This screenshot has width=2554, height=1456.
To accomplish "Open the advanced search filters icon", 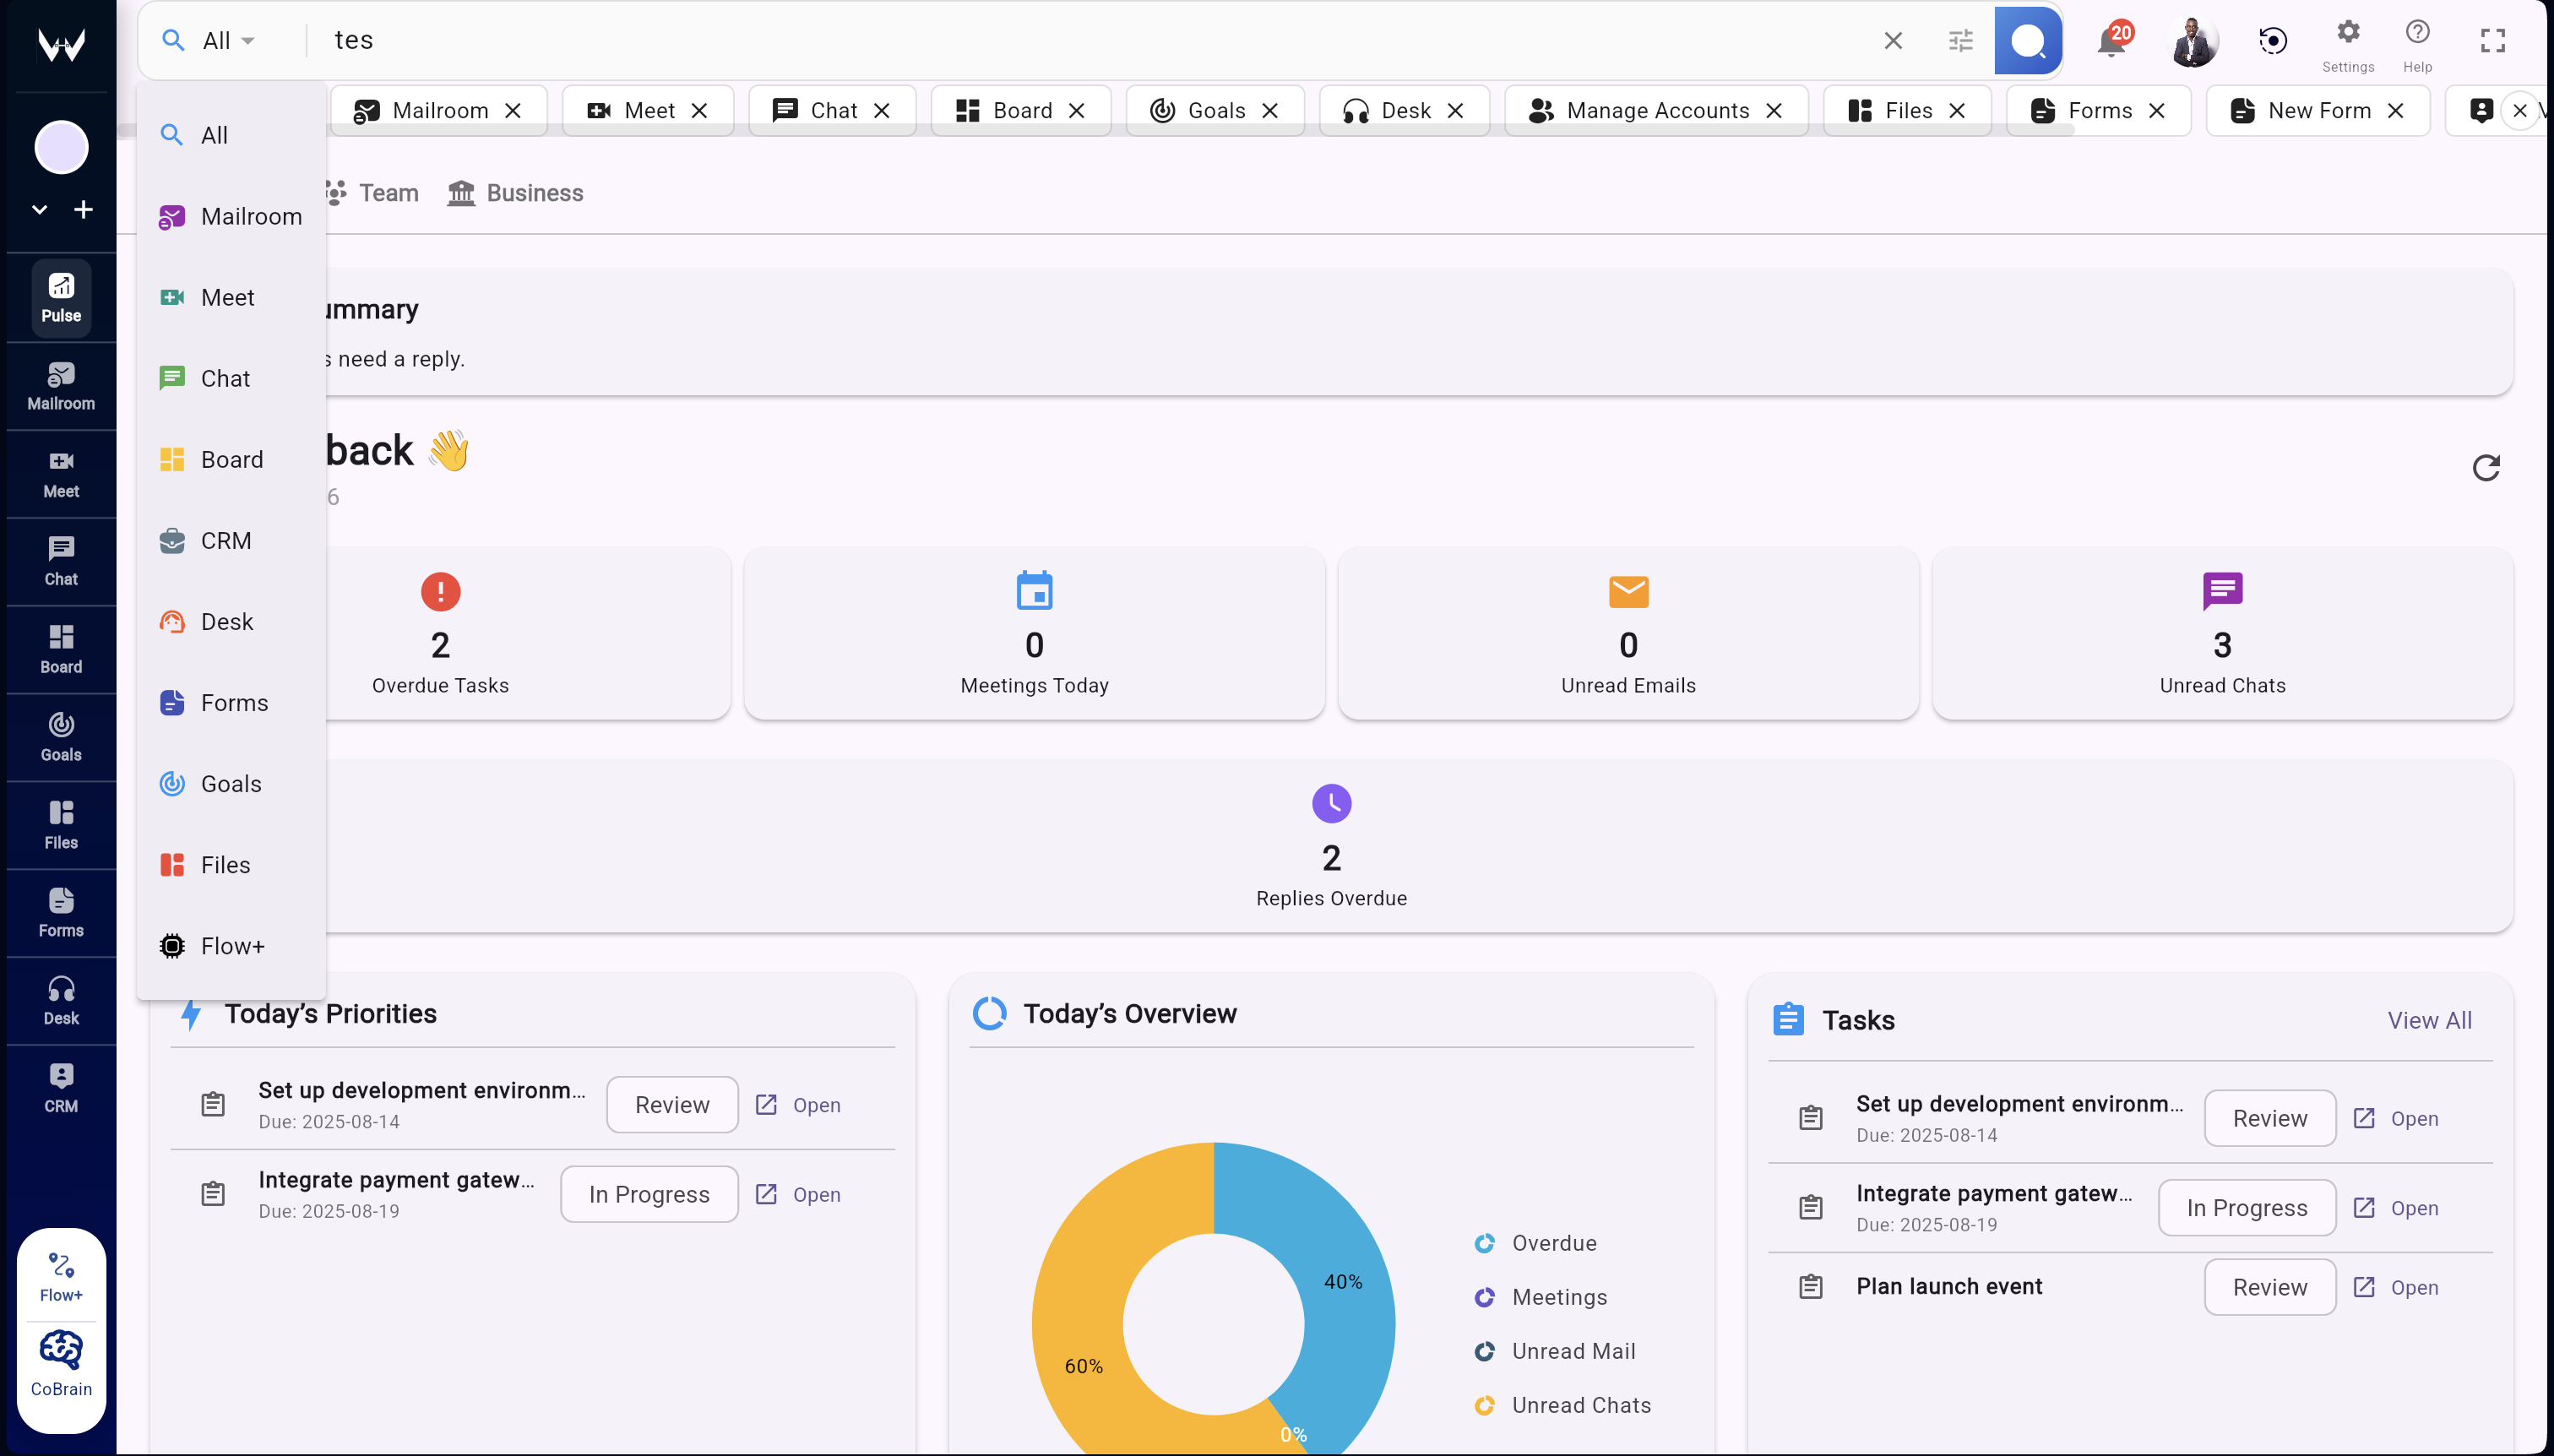I will pyautogui.click(x=1960, y=40).
